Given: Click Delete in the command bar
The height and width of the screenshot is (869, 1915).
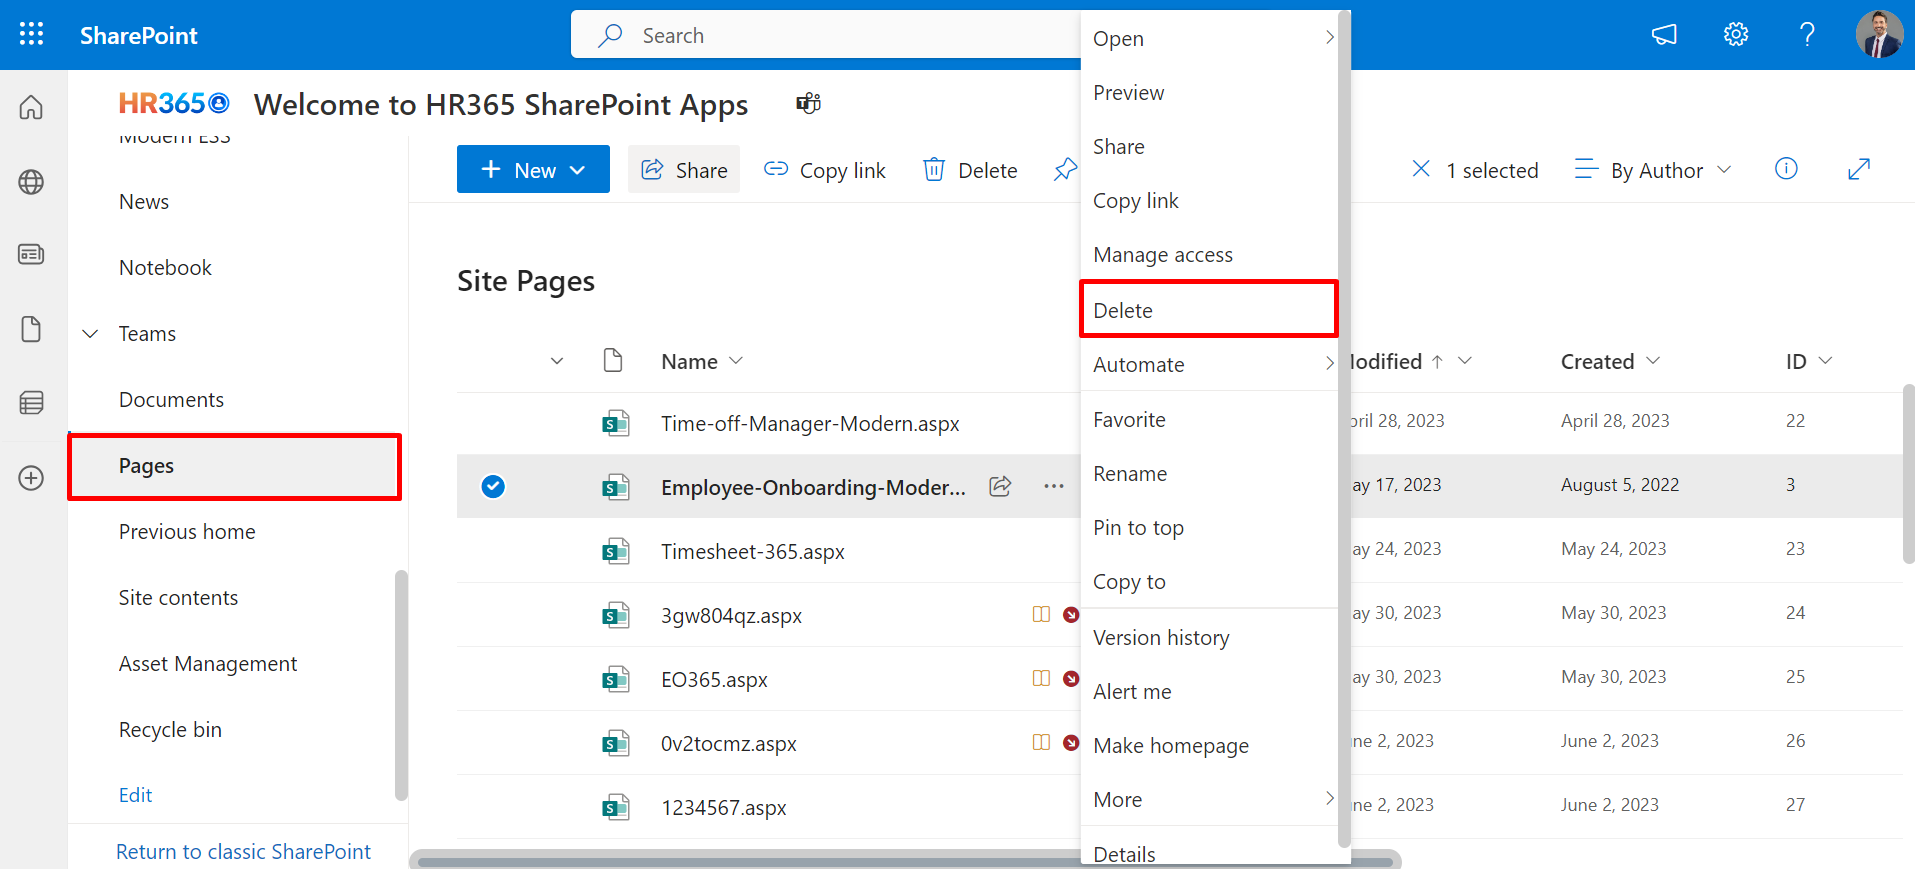Looking at the screenshot, I should pyautogui.click(x=970, y=170).
